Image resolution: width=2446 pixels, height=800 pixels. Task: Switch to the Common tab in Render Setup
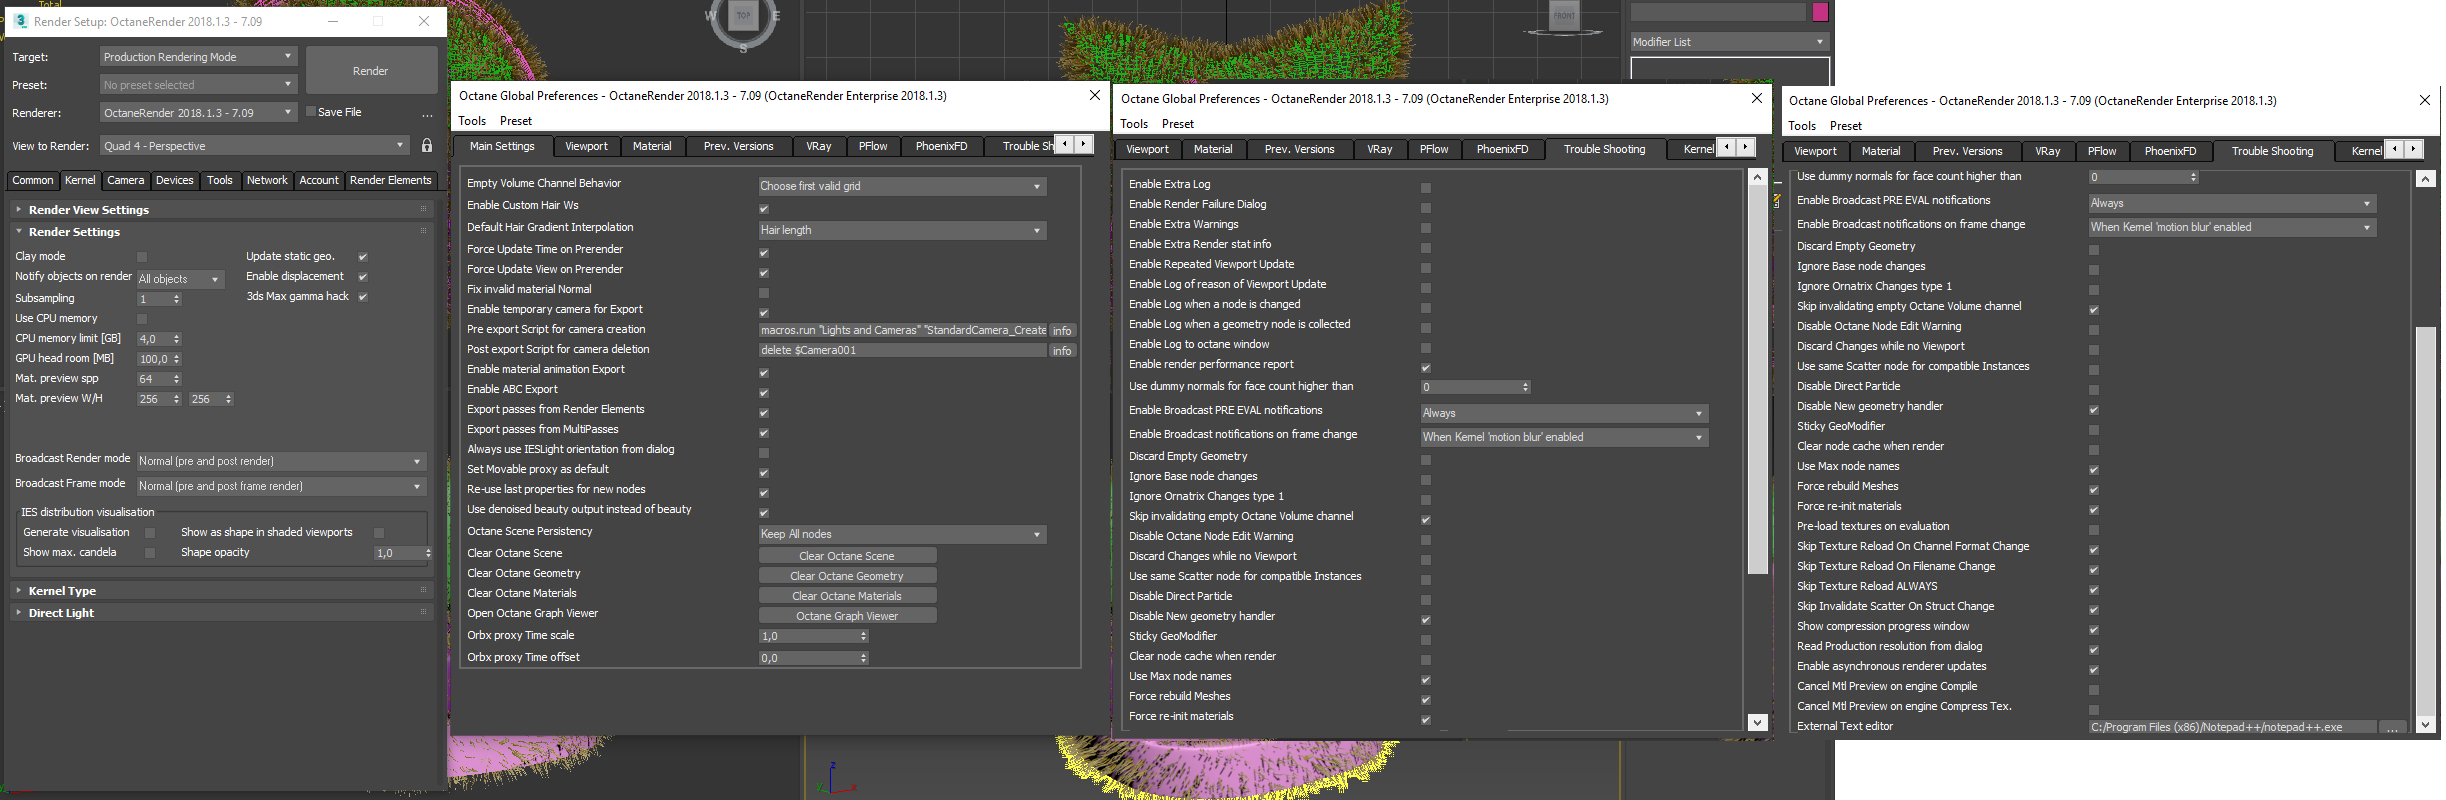pos(33,180)
